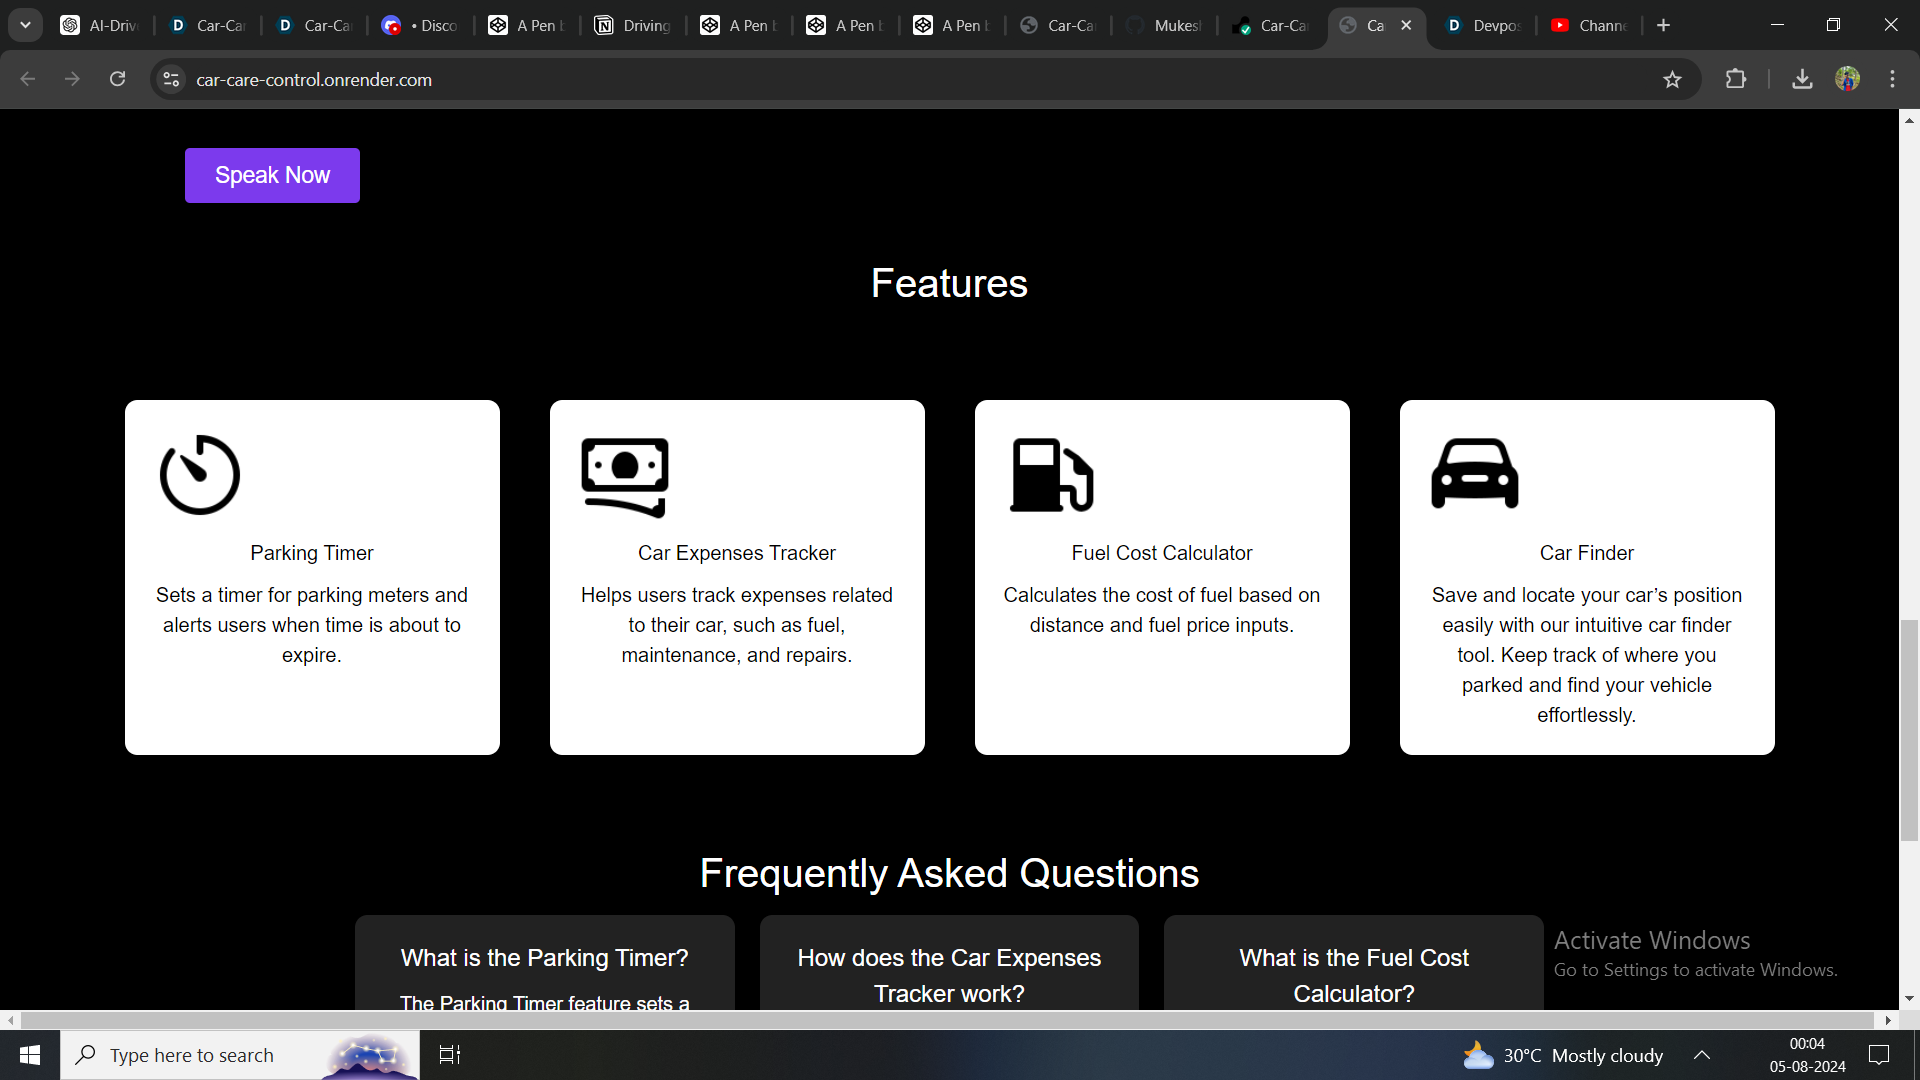The height and width of the screenshot is (1080, 1920).
Task: Click the Car Expenses Tracker money icon
Action: (x=625, y=476)
